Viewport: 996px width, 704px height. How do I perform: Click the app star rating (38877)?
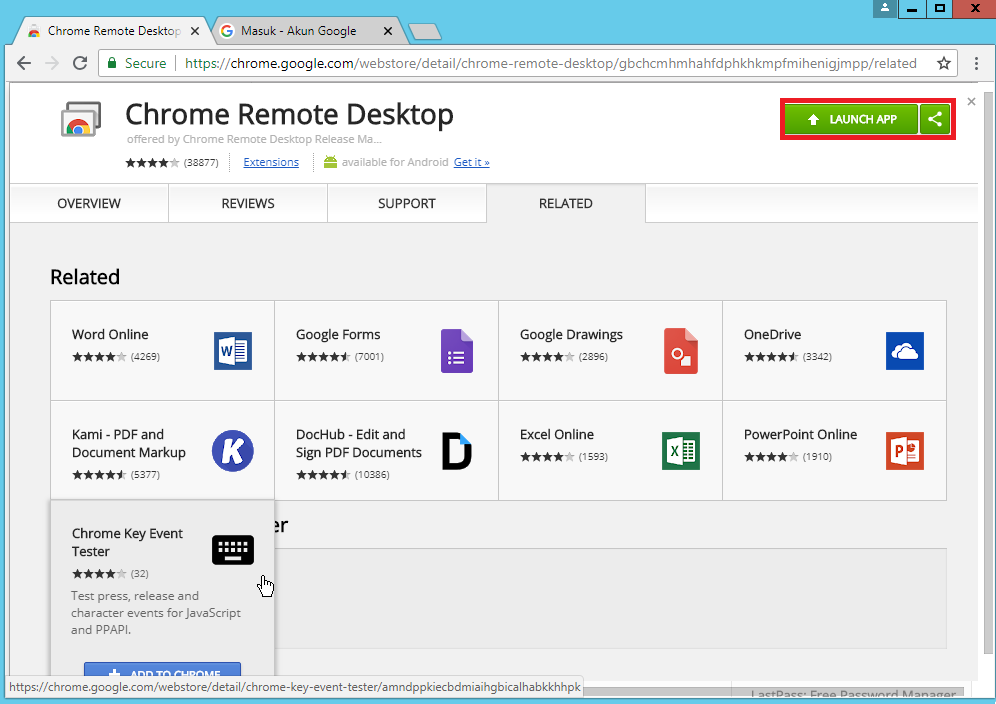point(172,163)
